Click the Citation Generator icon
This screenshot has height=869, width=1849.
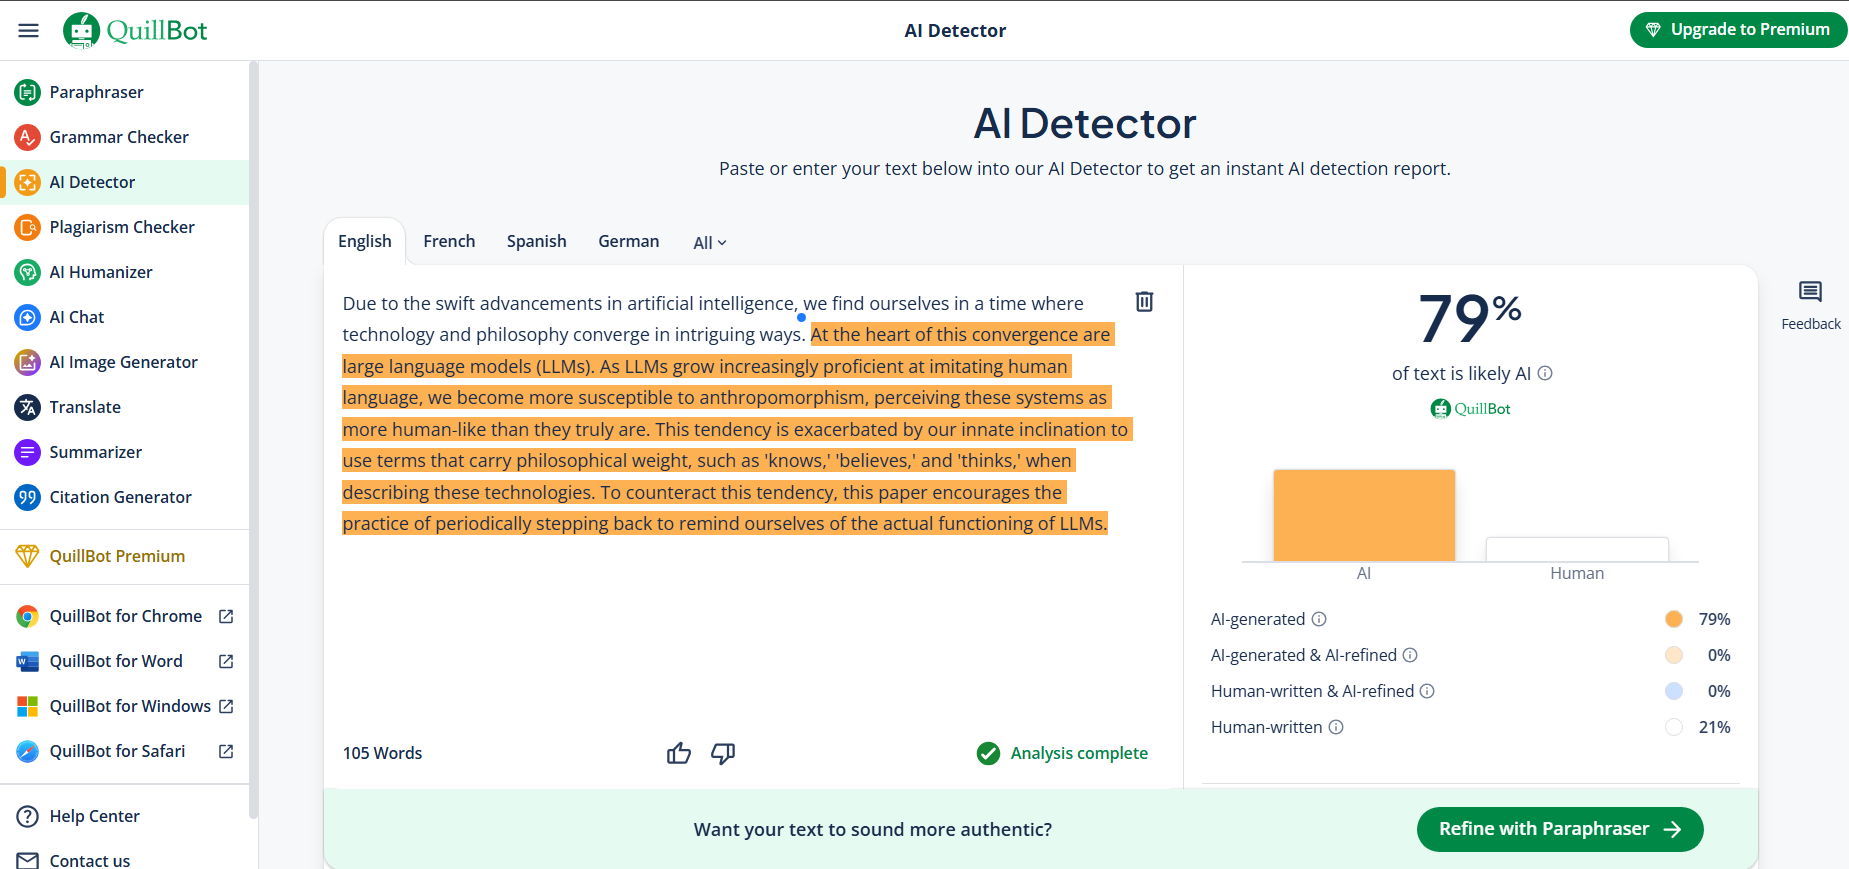27,497
